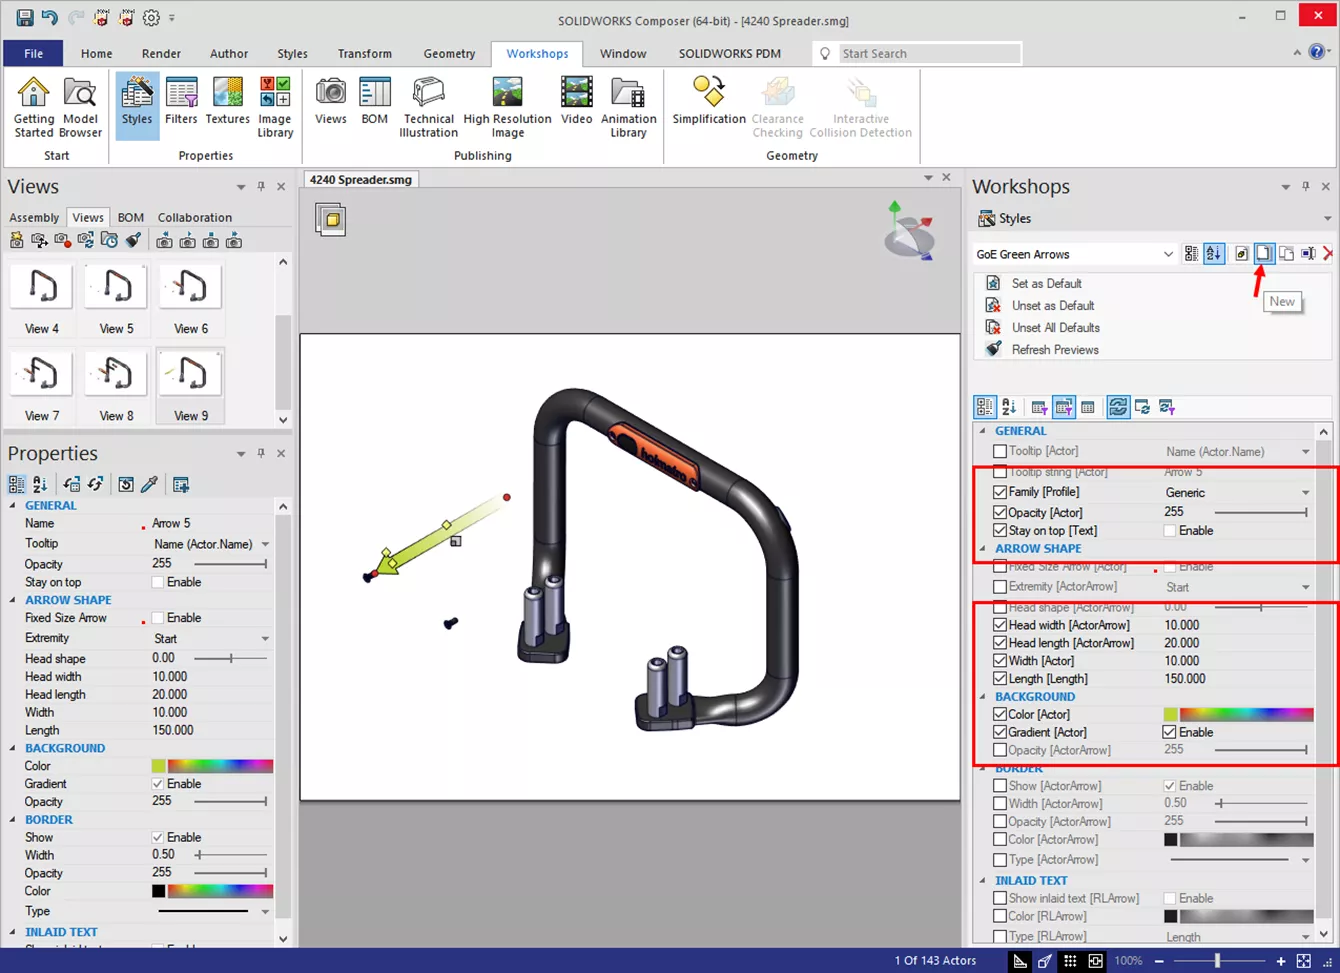This screenshot has height=973, width=1340.
Task: Click the alphabetical sort icon in Properties toolbar
Action: (x=40, y=484)
